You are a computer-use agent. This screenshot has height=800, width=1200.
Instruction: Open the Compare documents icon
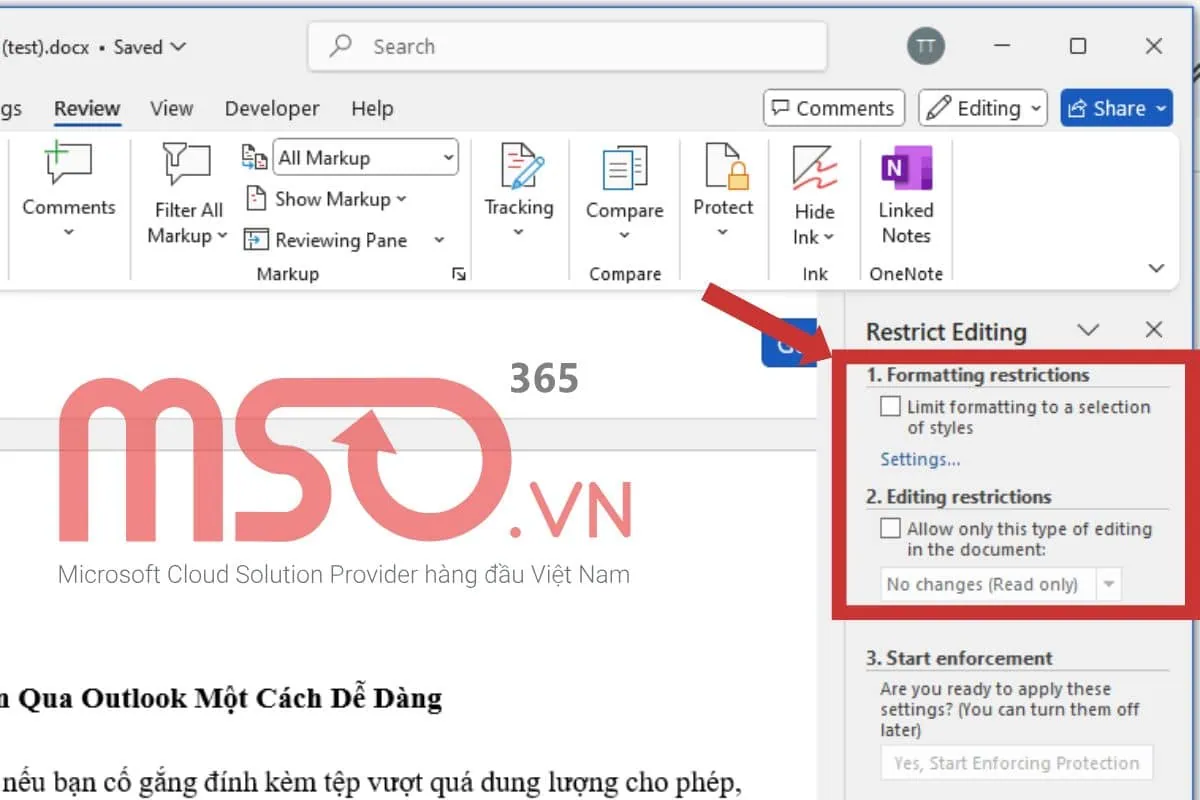pos(624,167)
